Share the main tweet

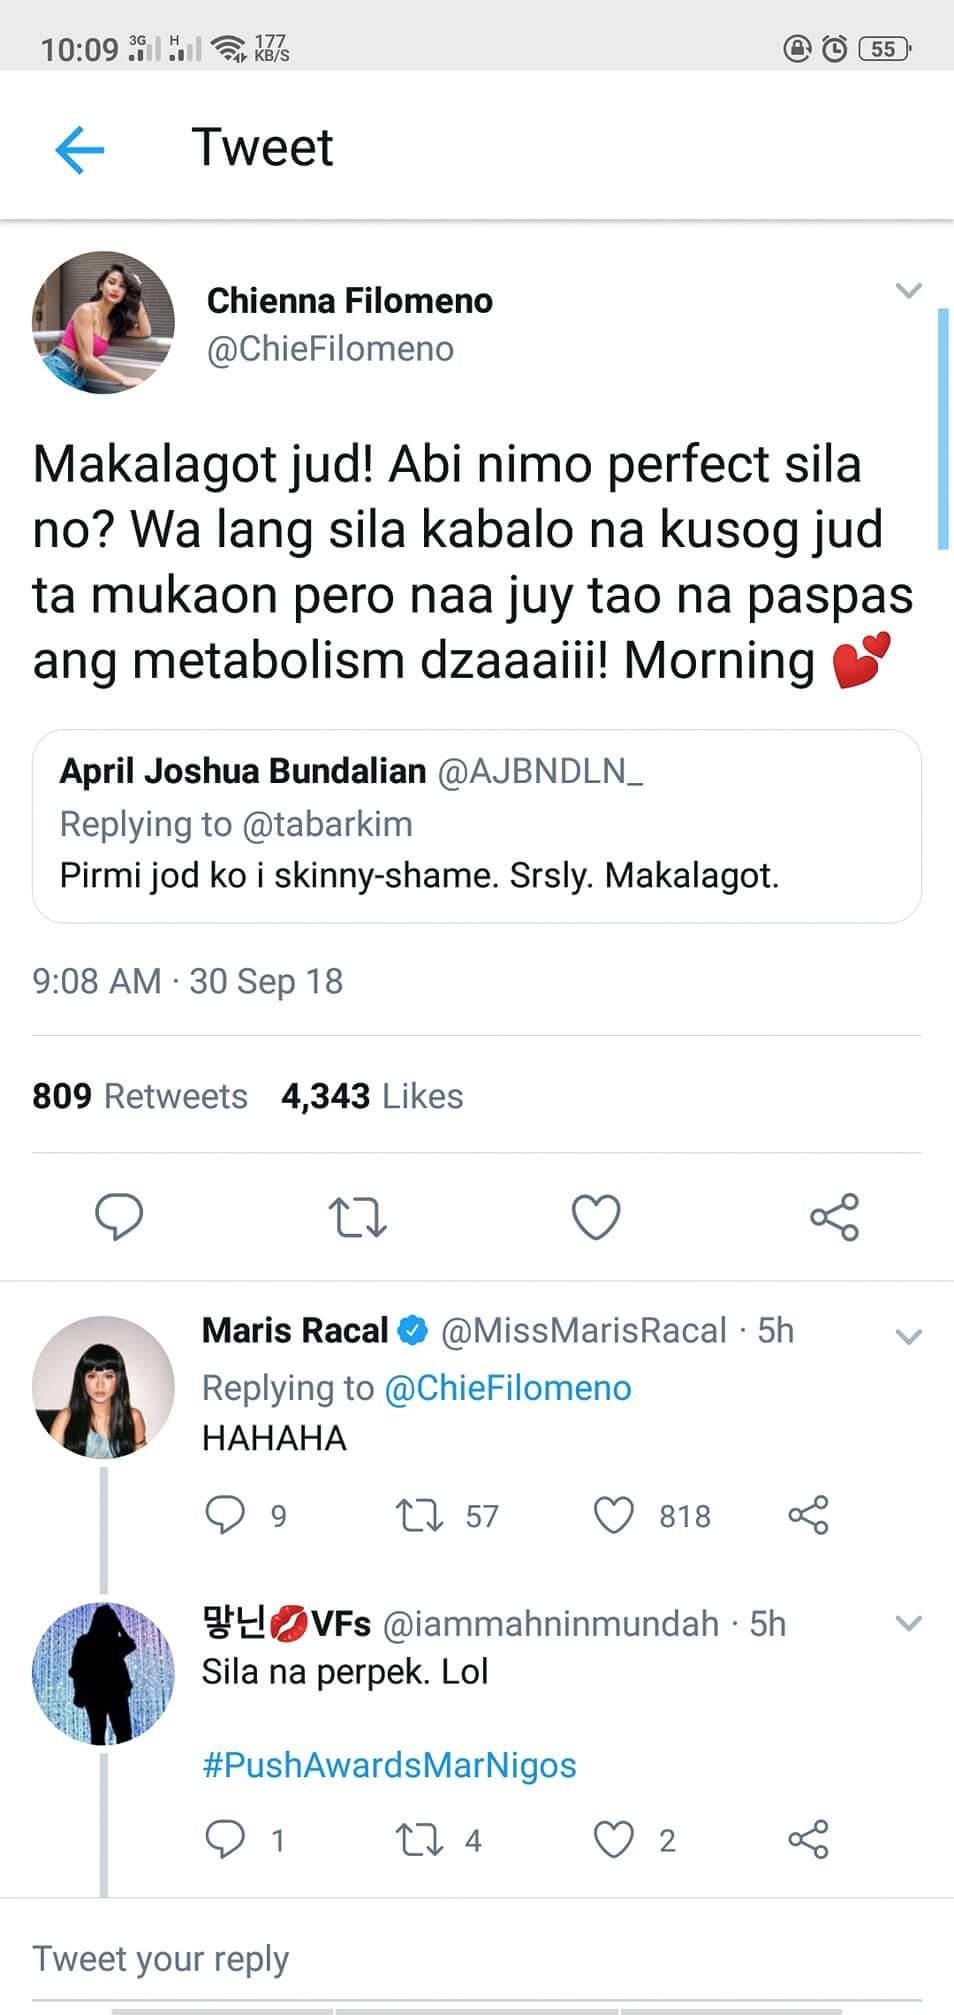tap(834, 1216)
